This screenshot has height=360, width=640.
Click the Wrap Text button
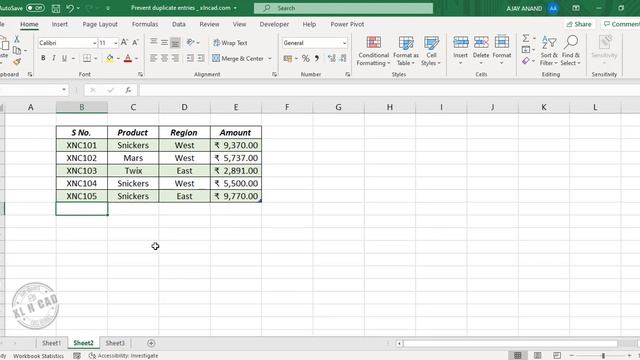click(x=230, y=42)
